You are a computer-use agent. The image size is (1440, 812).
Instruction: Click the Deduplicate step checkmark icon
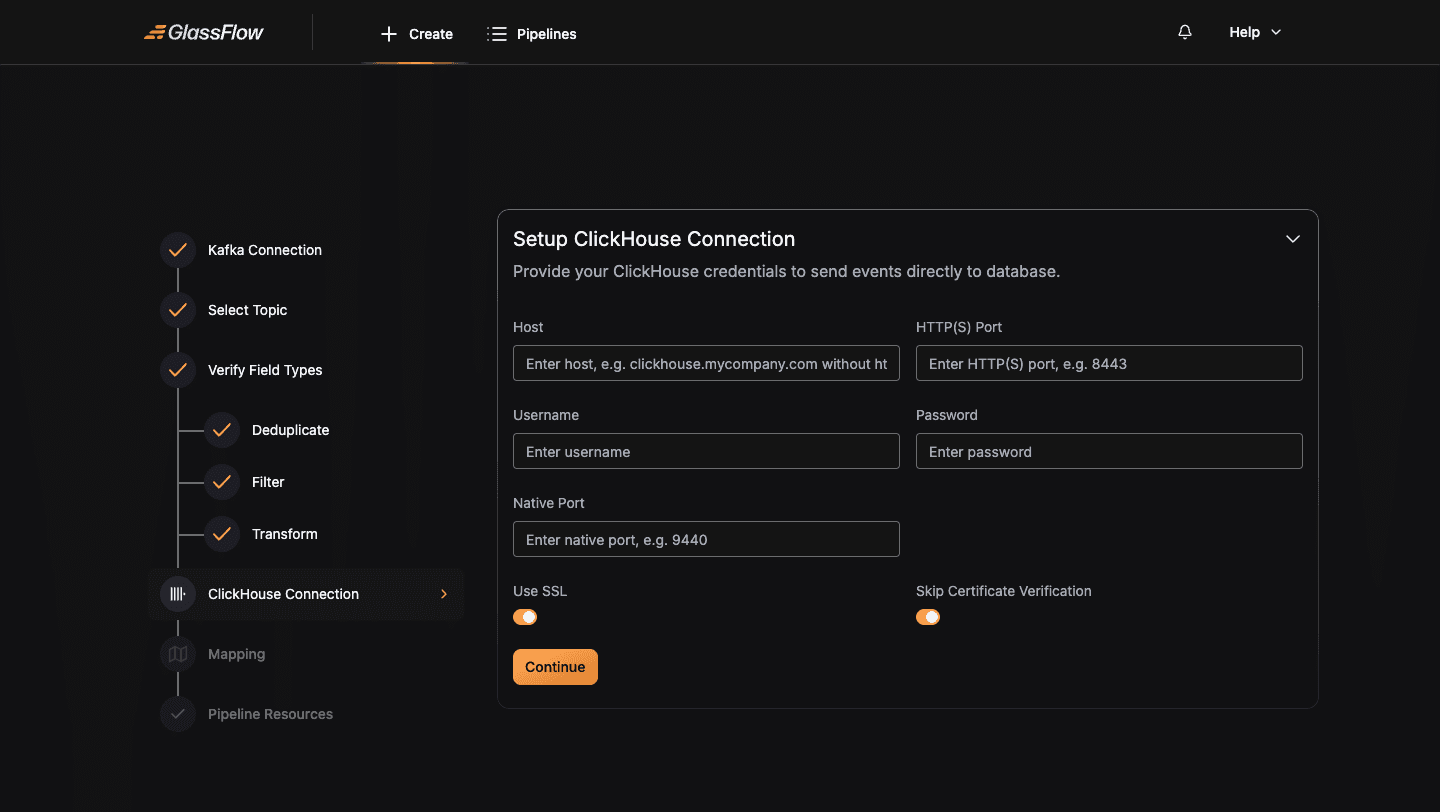tap(222, 430)
